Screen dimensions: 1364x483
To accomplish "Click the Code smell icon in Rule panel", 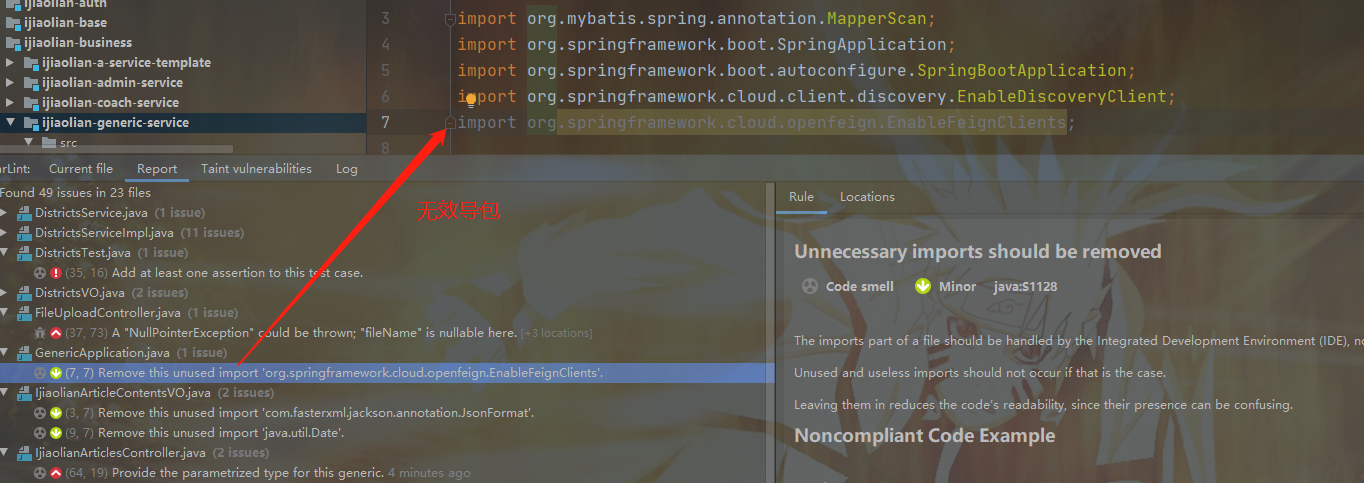I will (x=810, y=286).
